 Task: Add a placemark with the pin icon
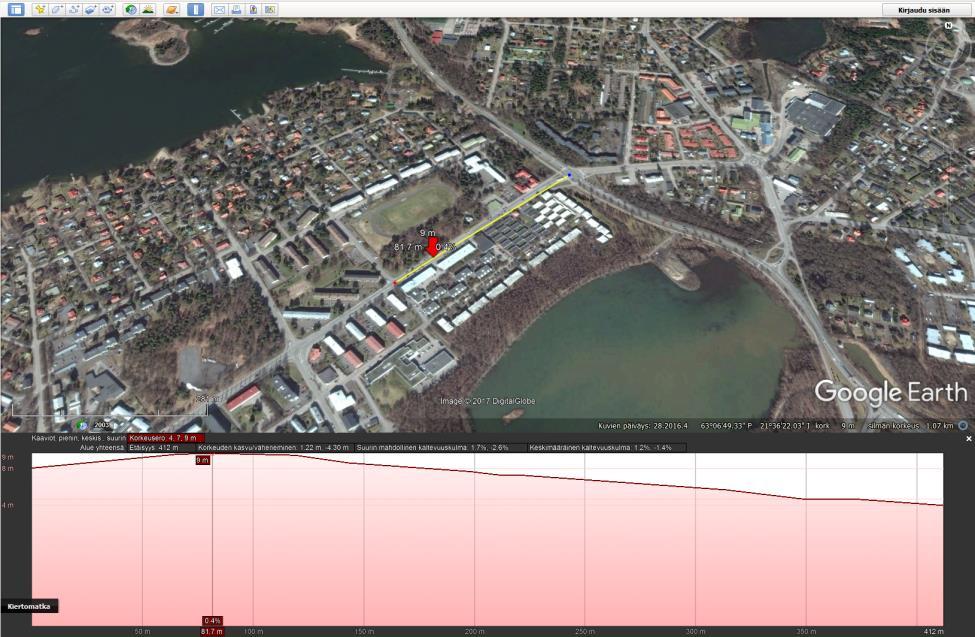point(40,9)
